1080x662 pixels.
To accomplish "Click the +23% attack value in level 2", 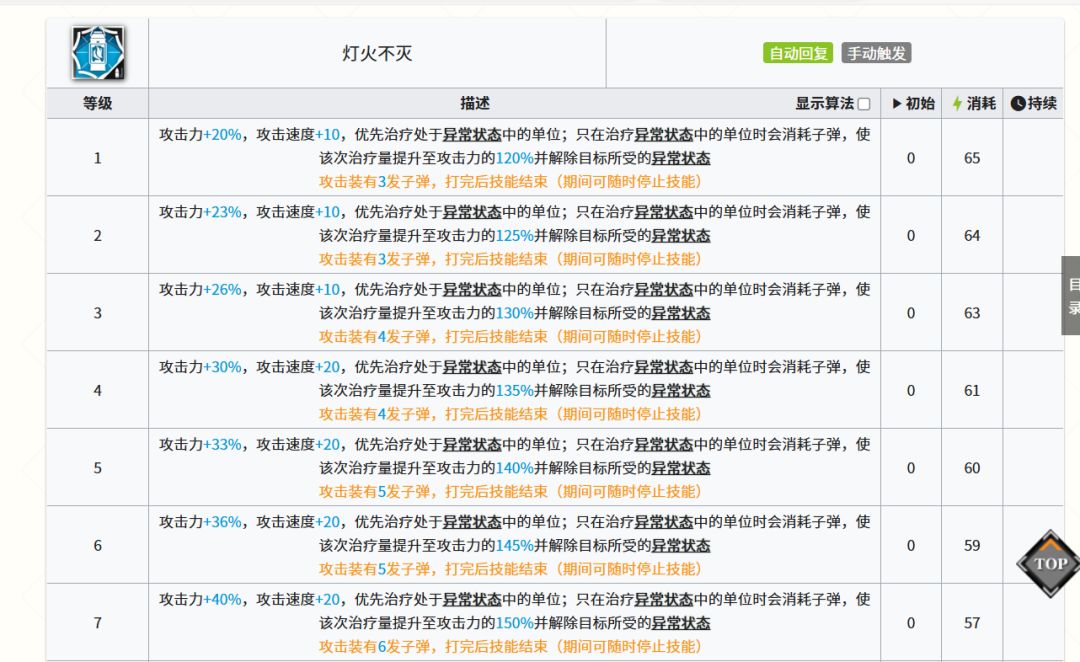I will click(x=222, y=212).
